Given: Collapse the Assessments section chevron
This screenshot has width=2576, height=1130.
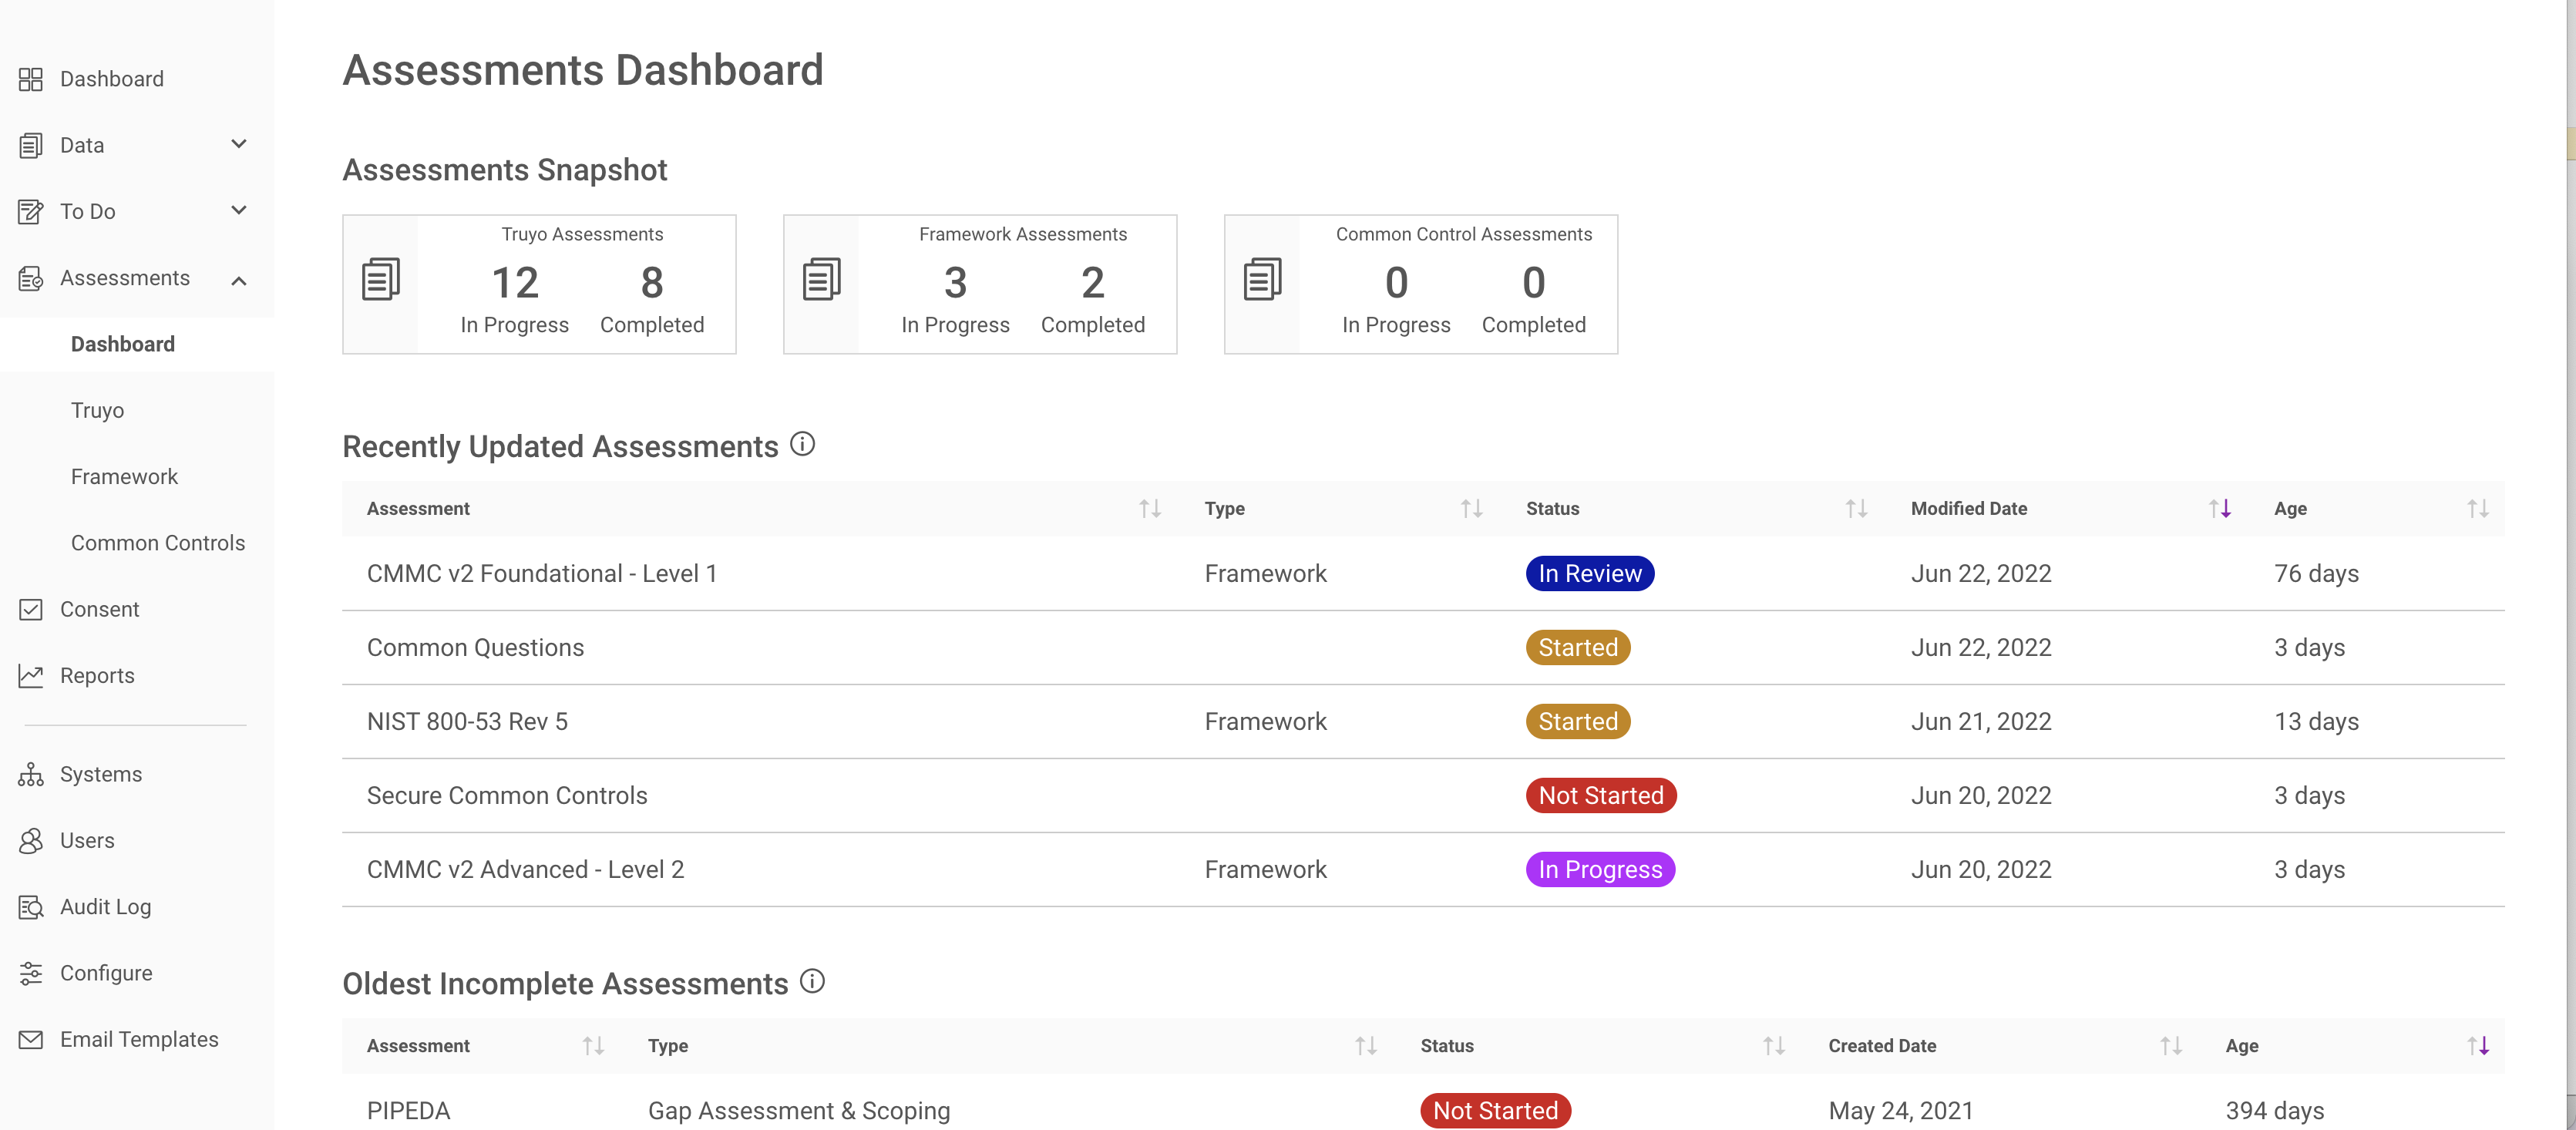Looking at the screenshot, I should tap(238, 280).
